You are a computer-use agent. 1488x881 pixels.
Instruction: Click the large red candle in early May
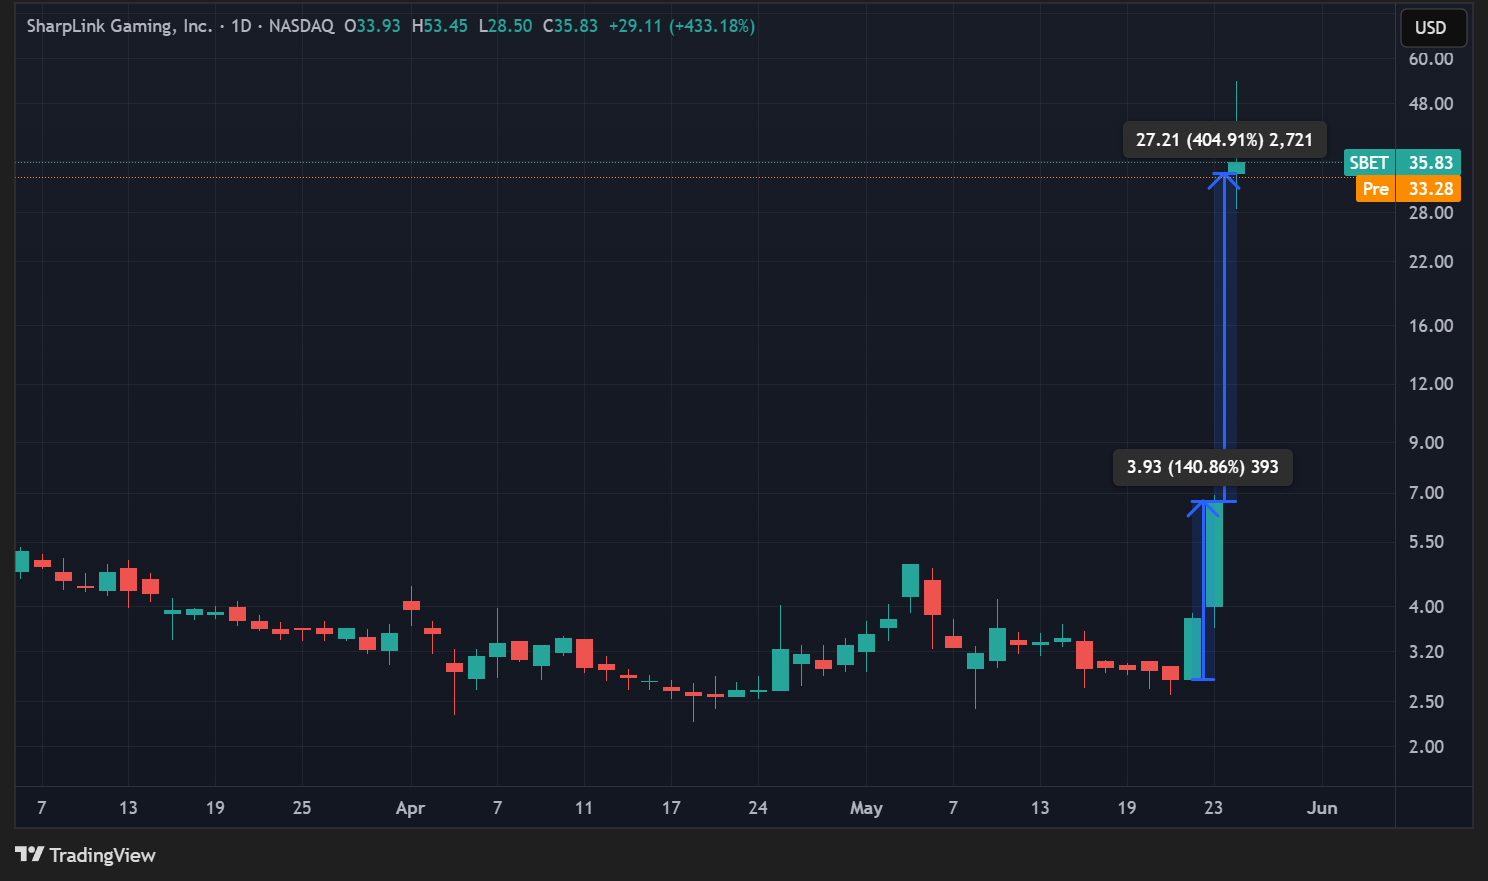pyautogui.click(x=932, y=597)
